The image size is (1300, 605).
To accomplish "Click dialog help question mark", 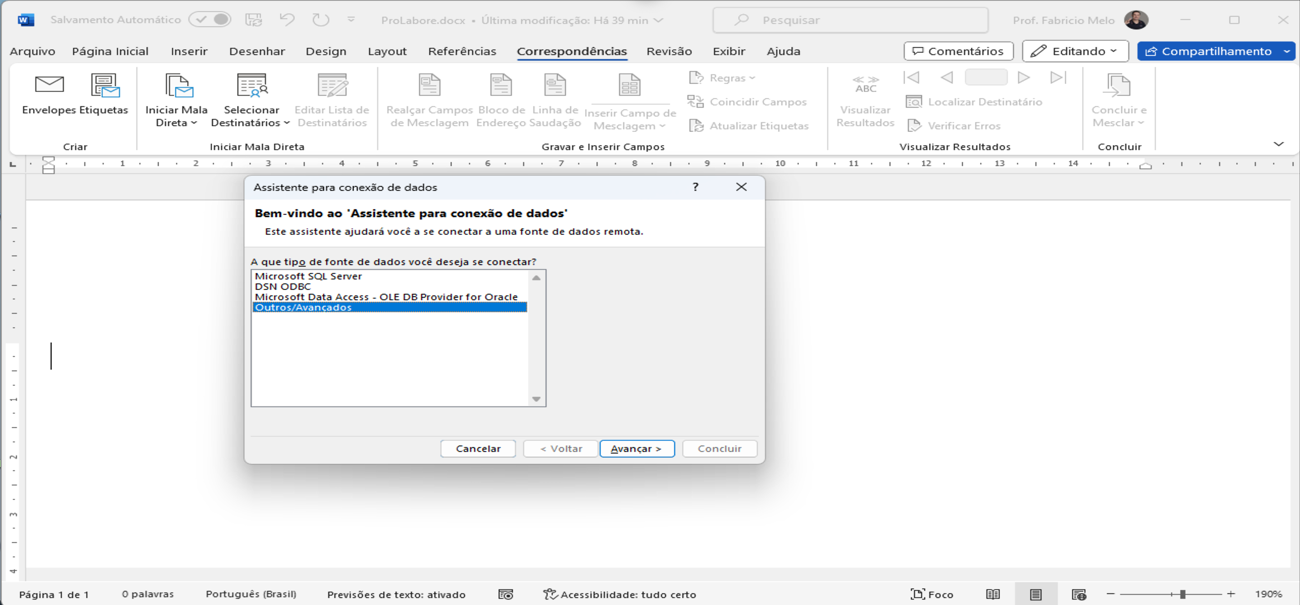I will click(695, 187).
